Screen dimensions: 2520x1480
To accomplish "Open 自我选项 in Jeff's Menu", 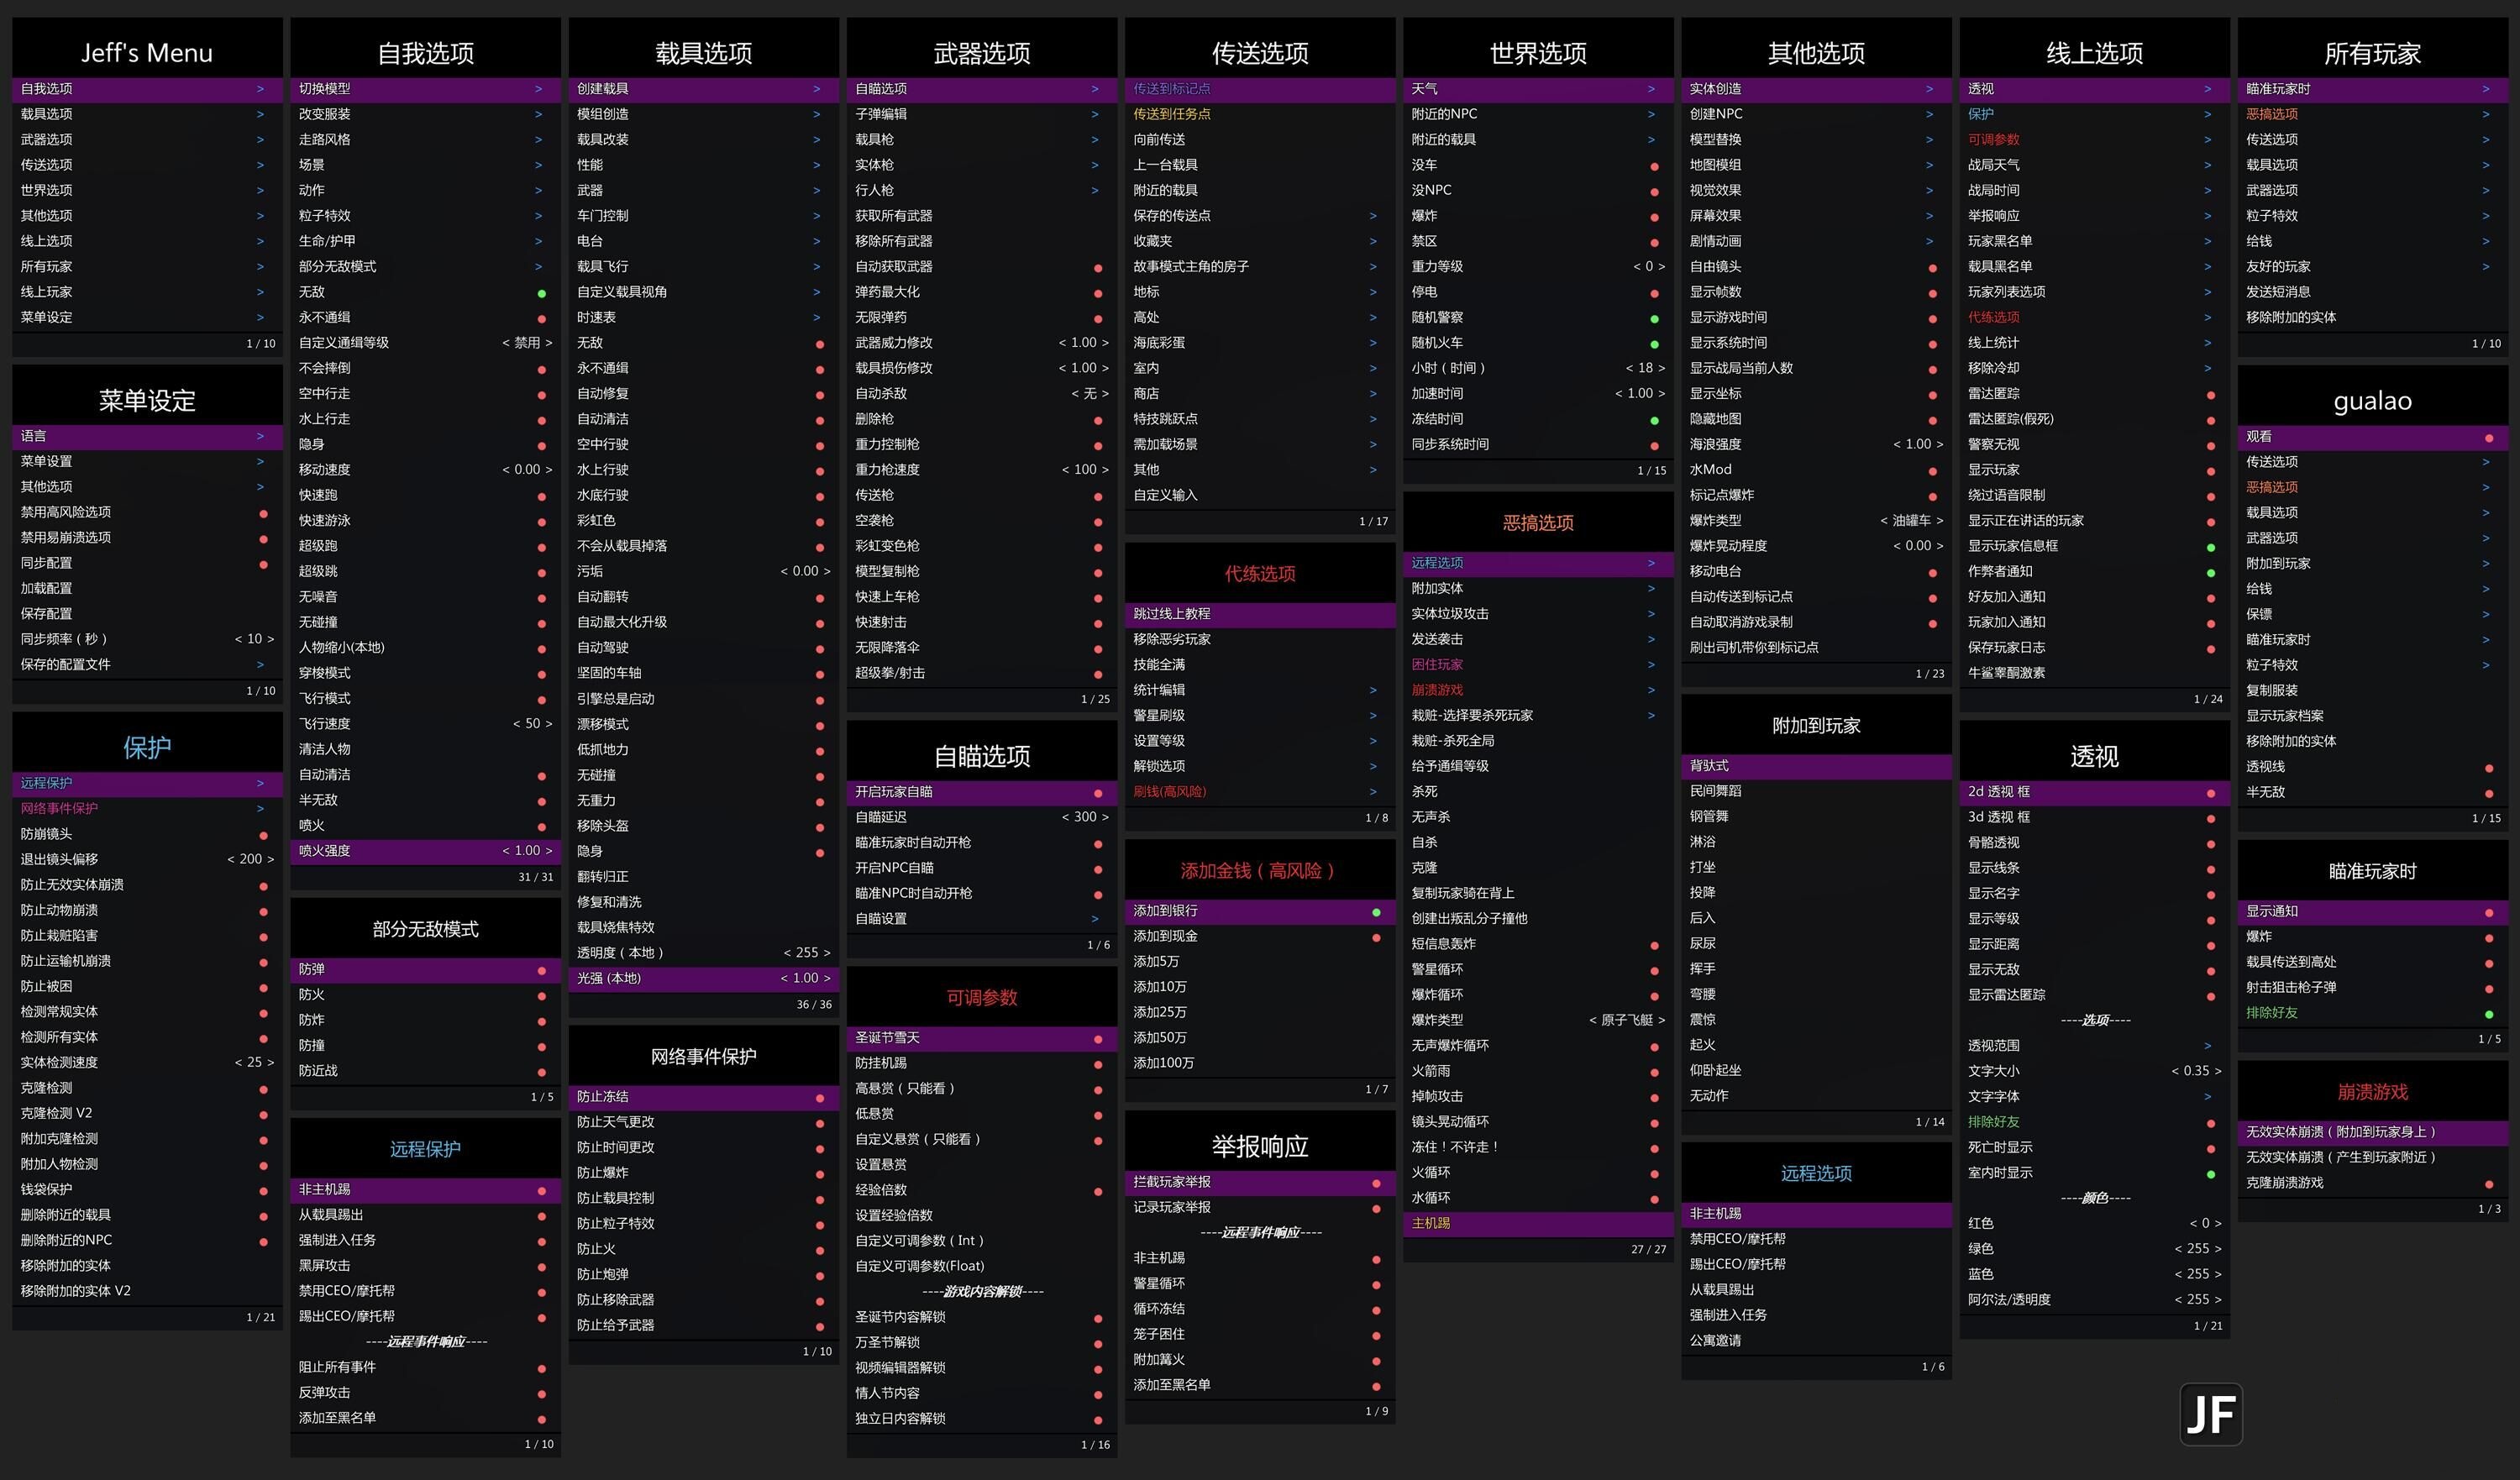I will pyautogui.click(x=147, y=89).
